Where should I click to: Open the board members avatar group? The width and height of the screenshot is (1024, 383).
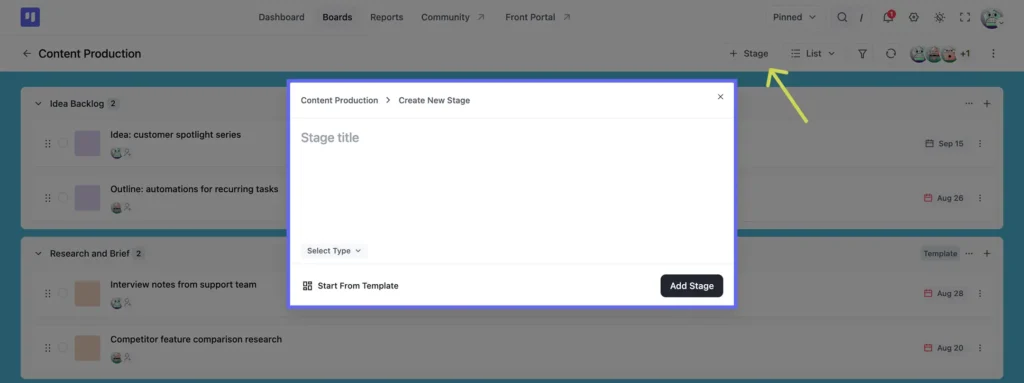(x=940, y=54)
